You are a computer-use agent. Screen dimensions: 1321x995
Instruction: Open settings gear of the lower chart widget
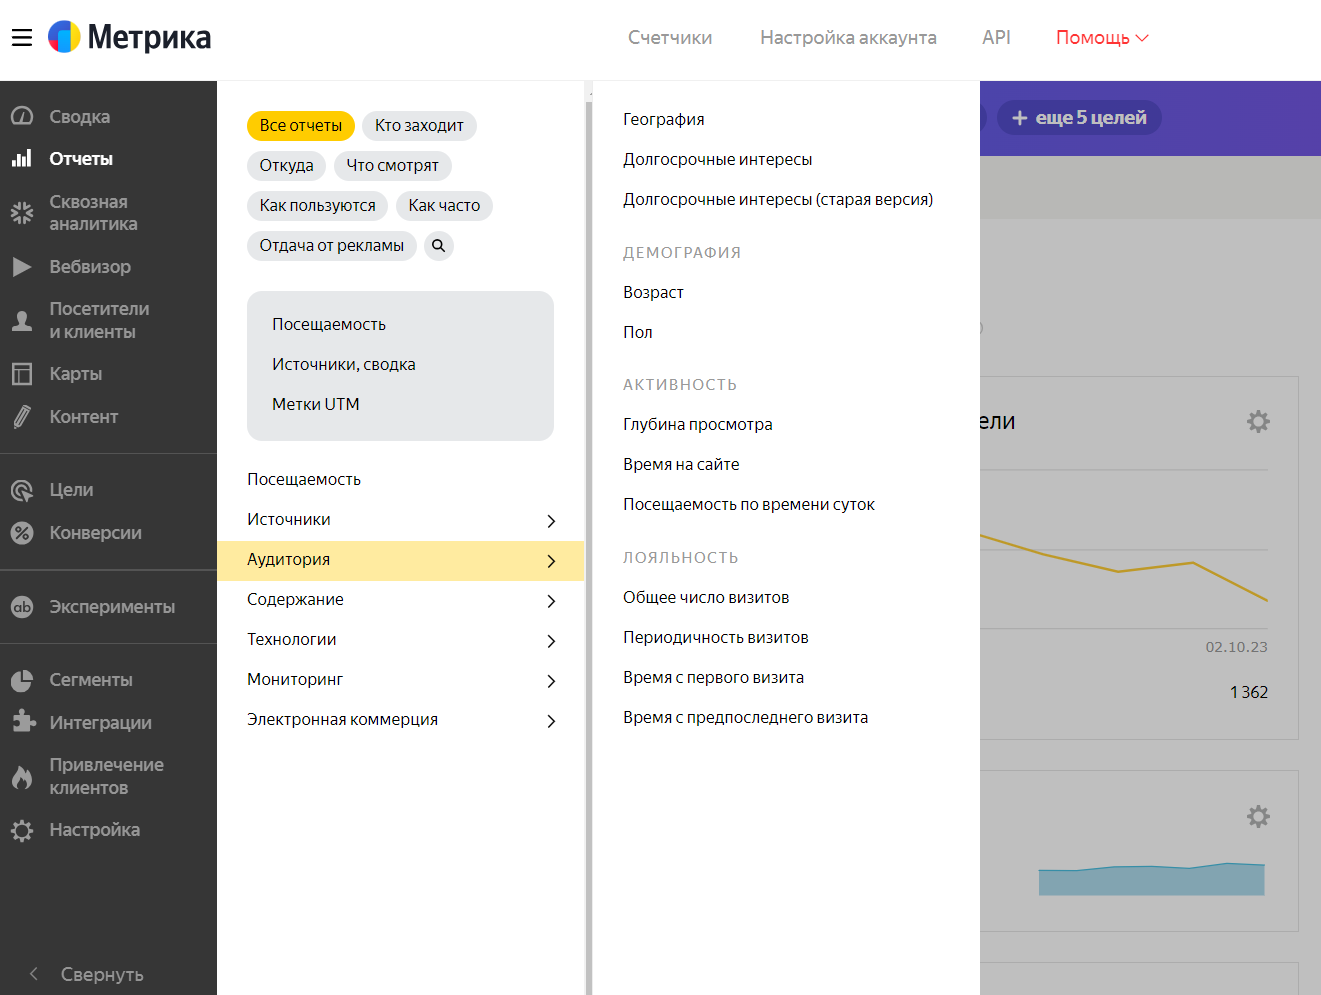[x=1258, y=817]
